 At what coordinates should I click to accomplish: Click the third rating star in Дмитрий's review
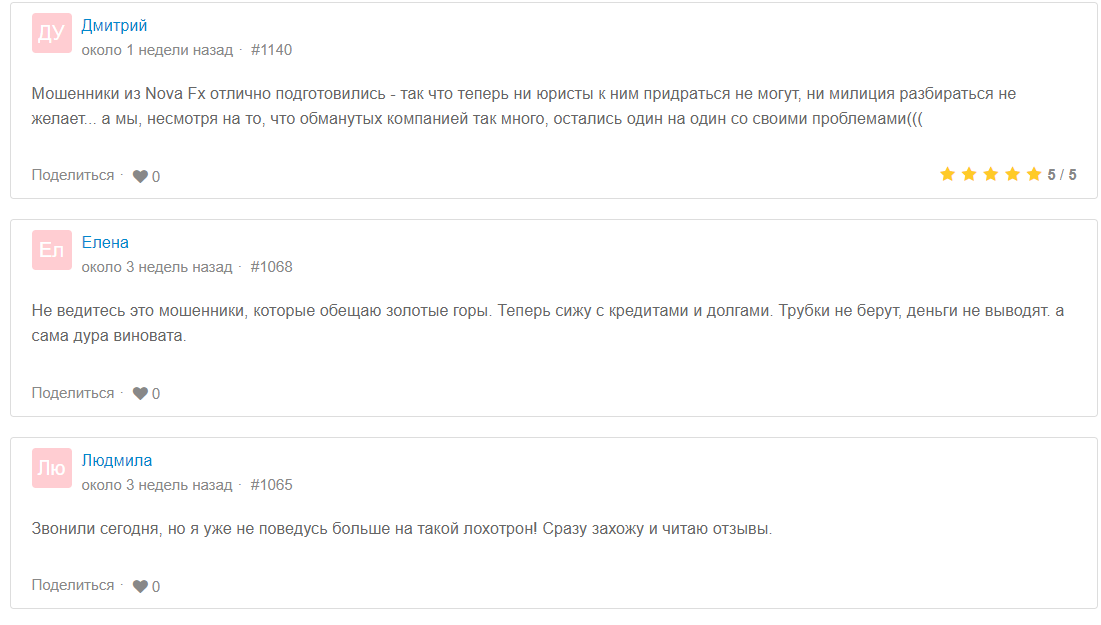[990, 175]
